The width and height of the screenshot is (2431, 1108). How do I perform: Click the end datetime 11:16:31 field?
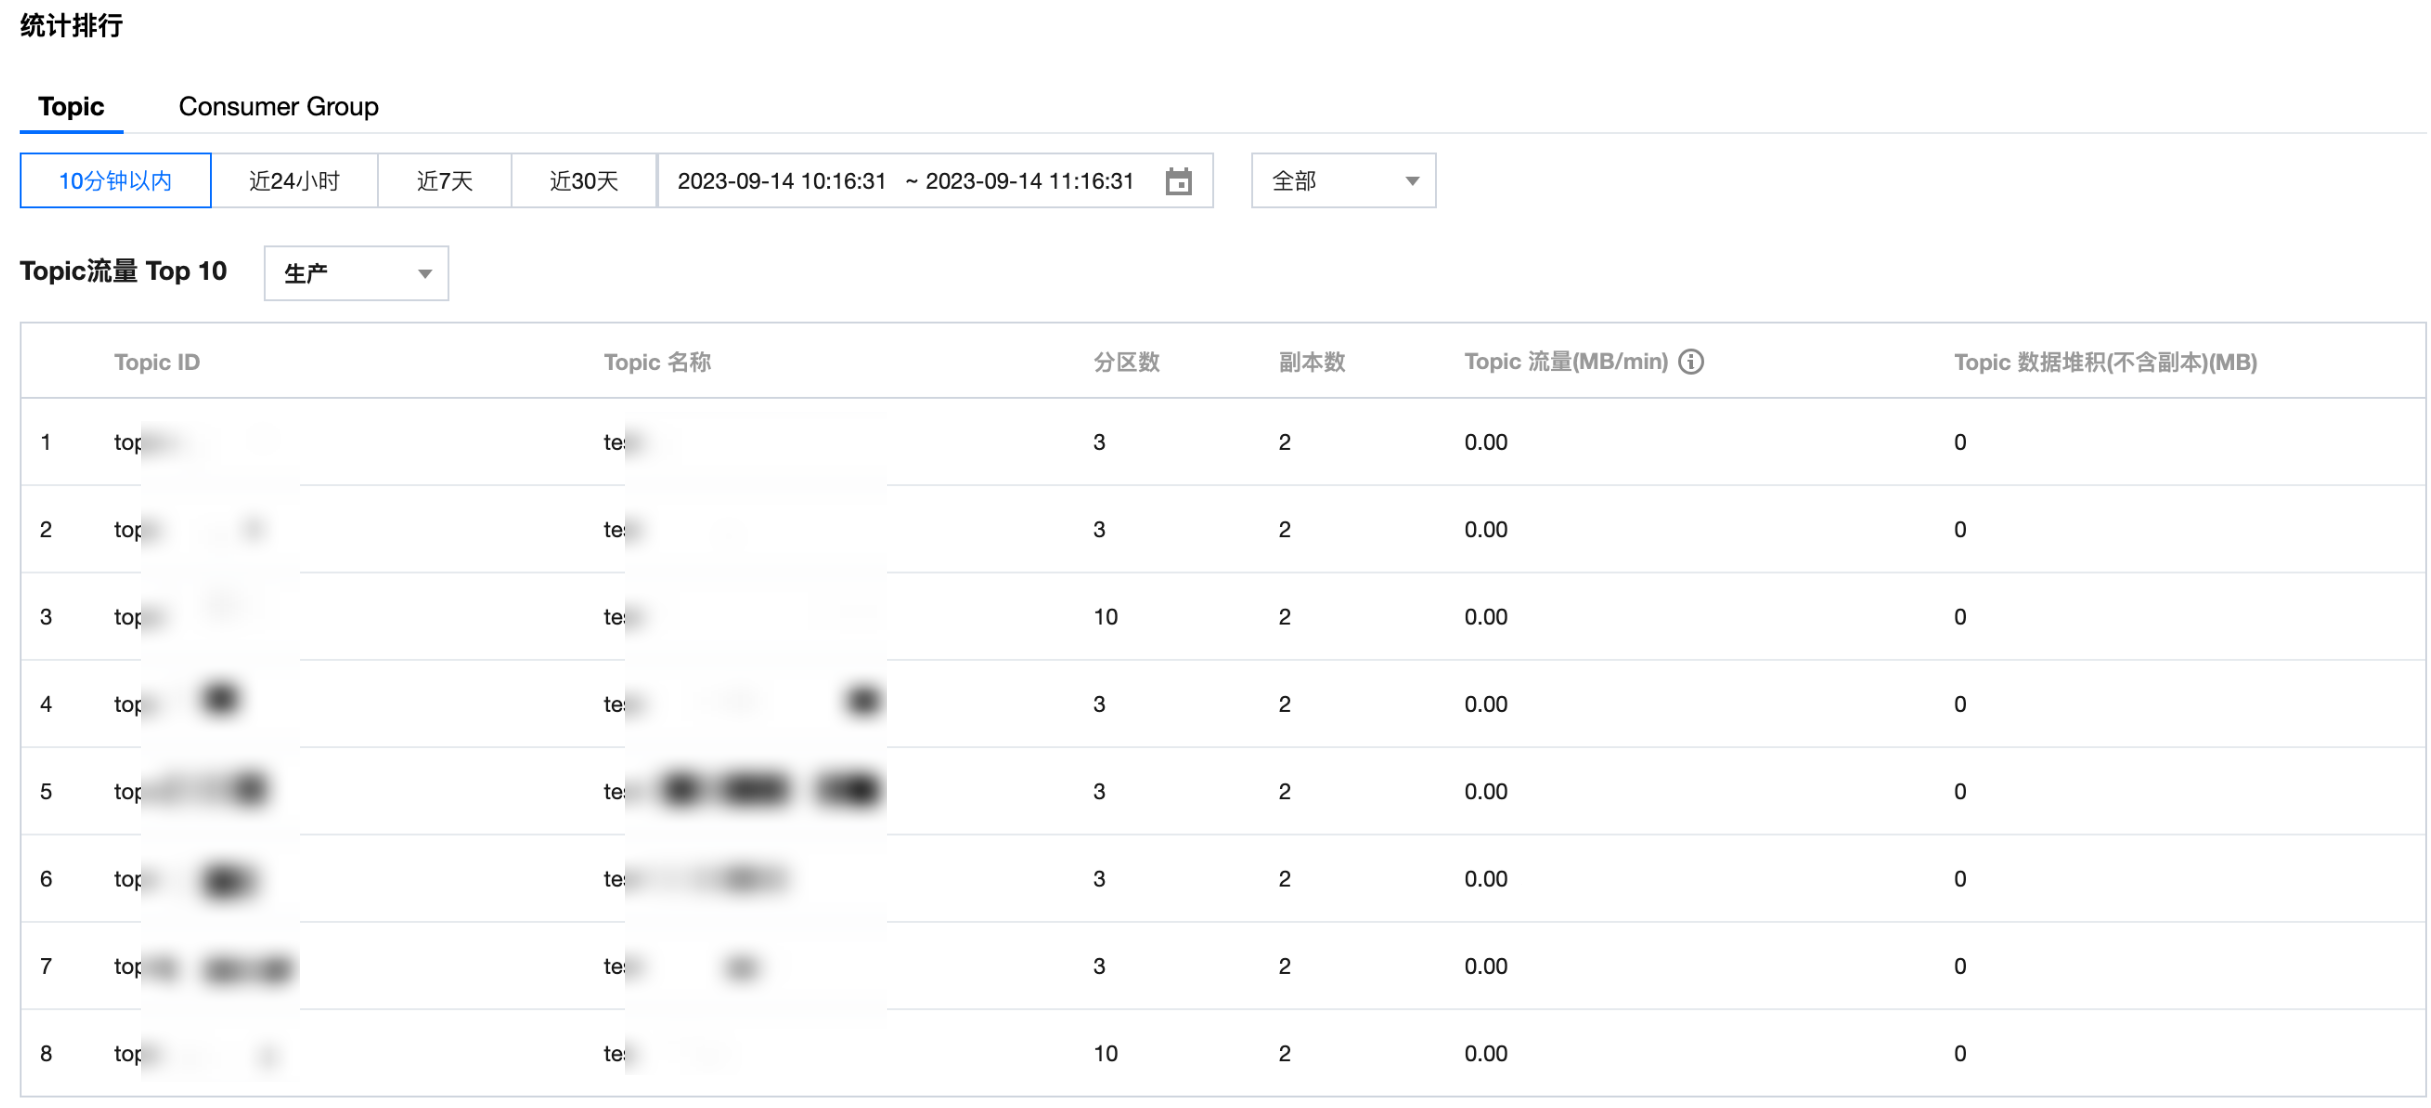(x=1029, y=181)
